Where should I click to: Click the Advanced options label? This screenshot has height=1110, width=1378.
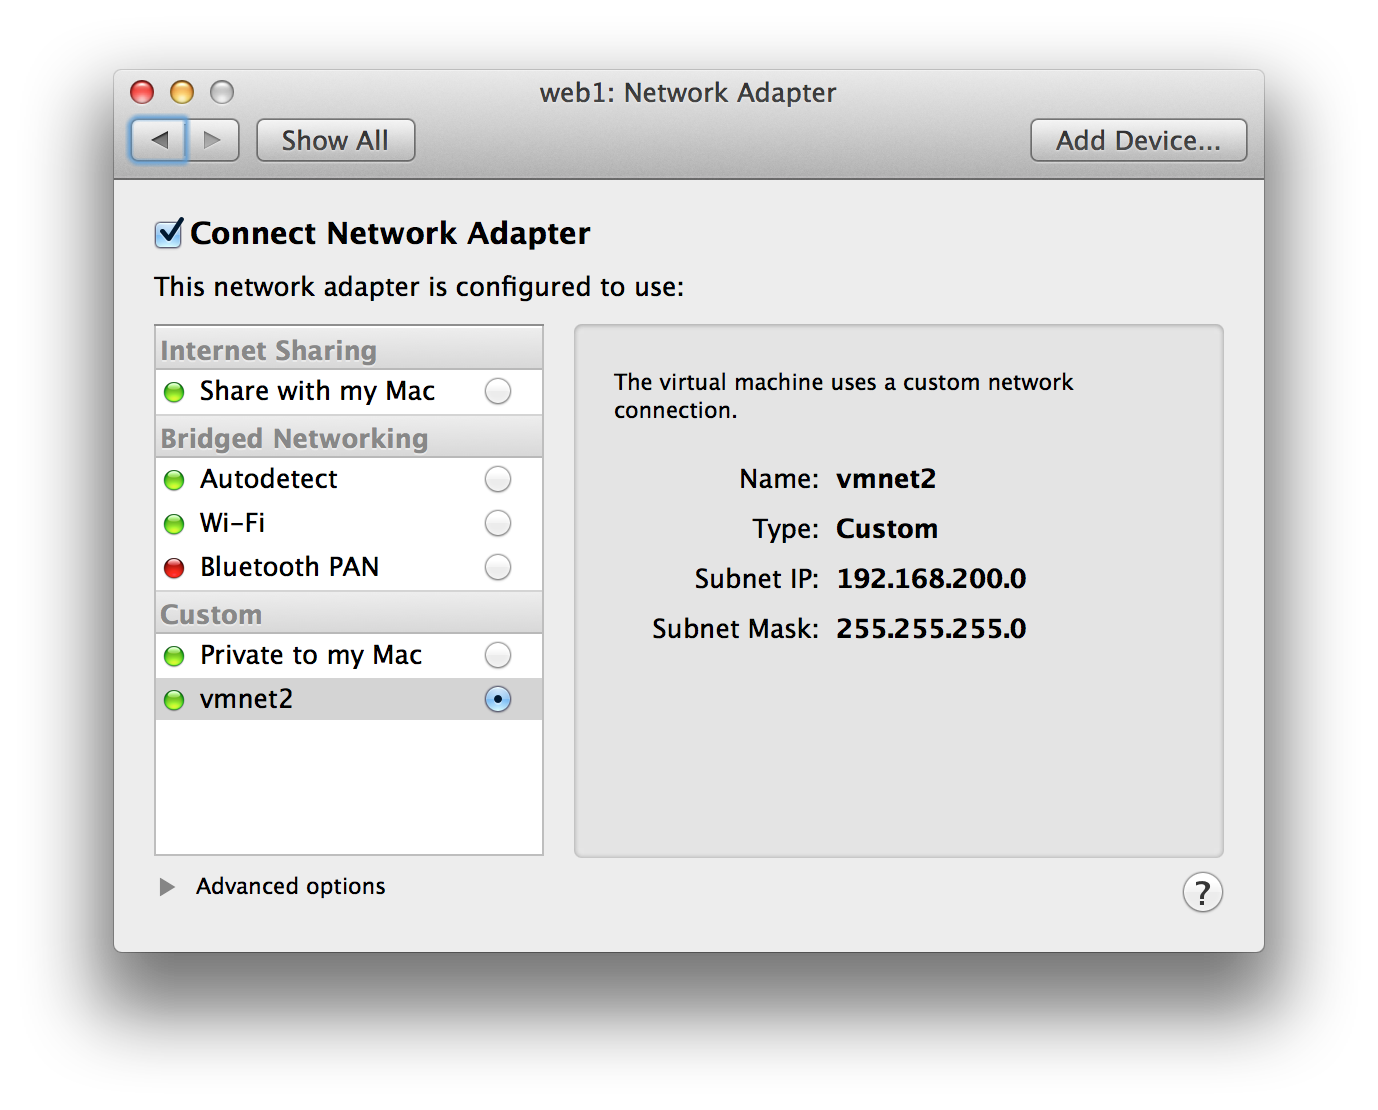click(x=290, y=887)
